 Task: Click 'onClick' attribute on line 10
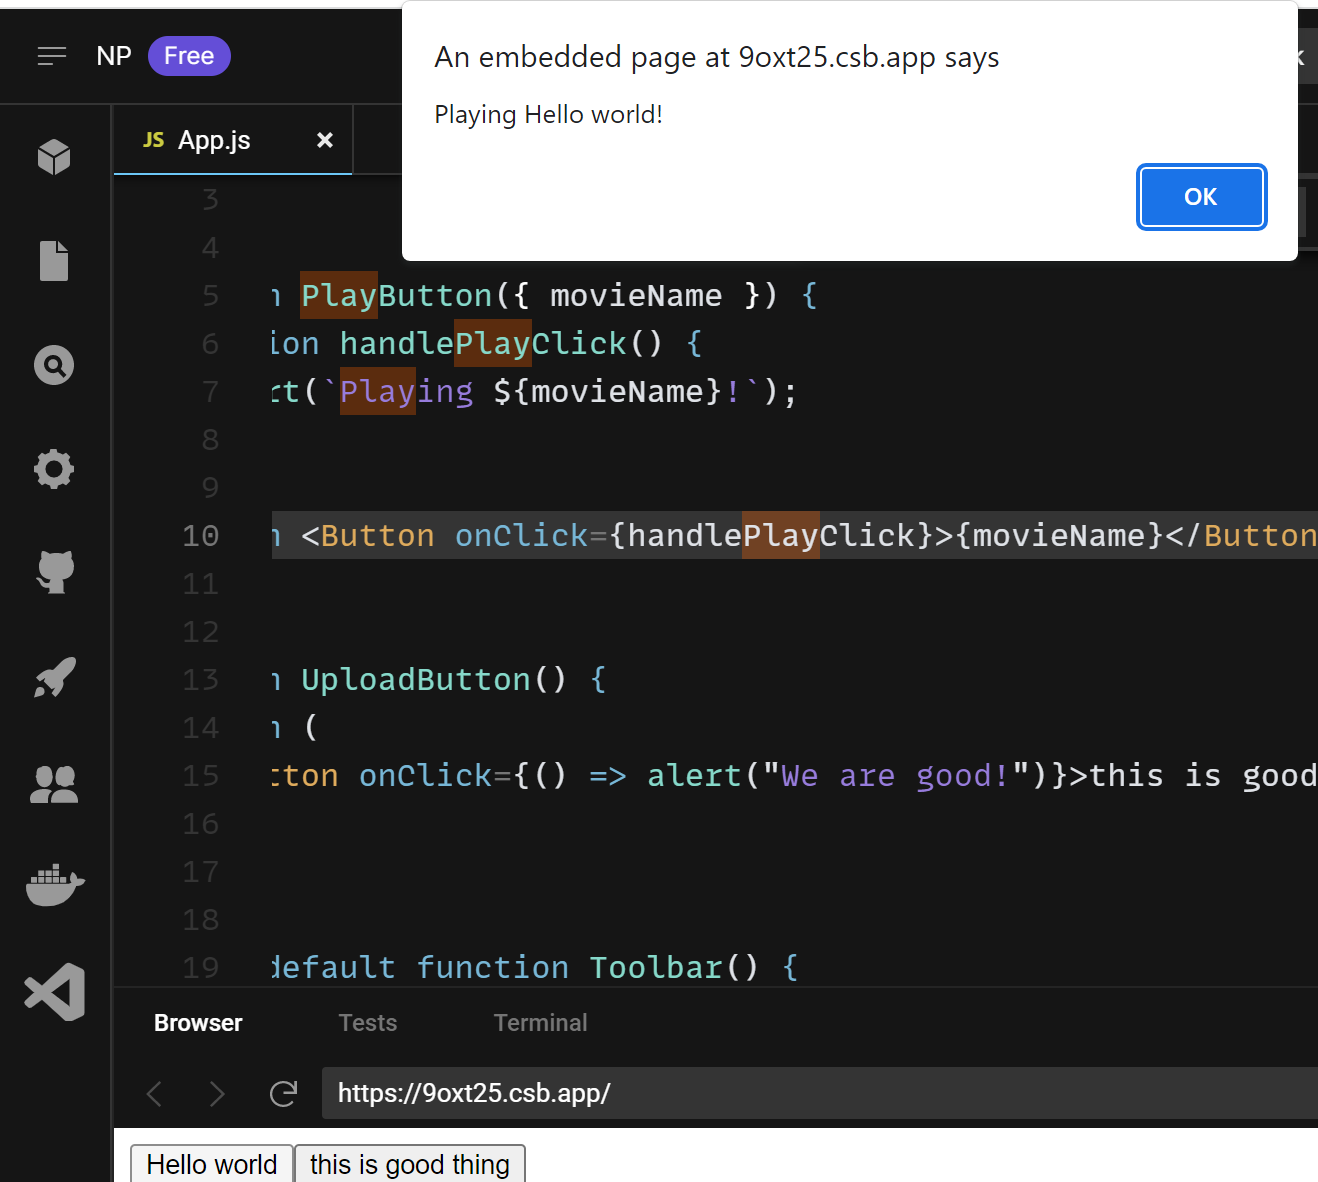point(521,536)
